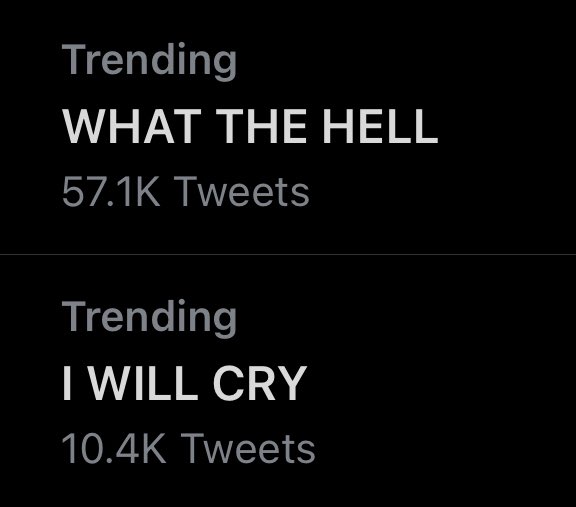The height and width of the screenshot is (507, 576).
Task: Choose the first Trending list entry row
Action: [x=288, y=127]
